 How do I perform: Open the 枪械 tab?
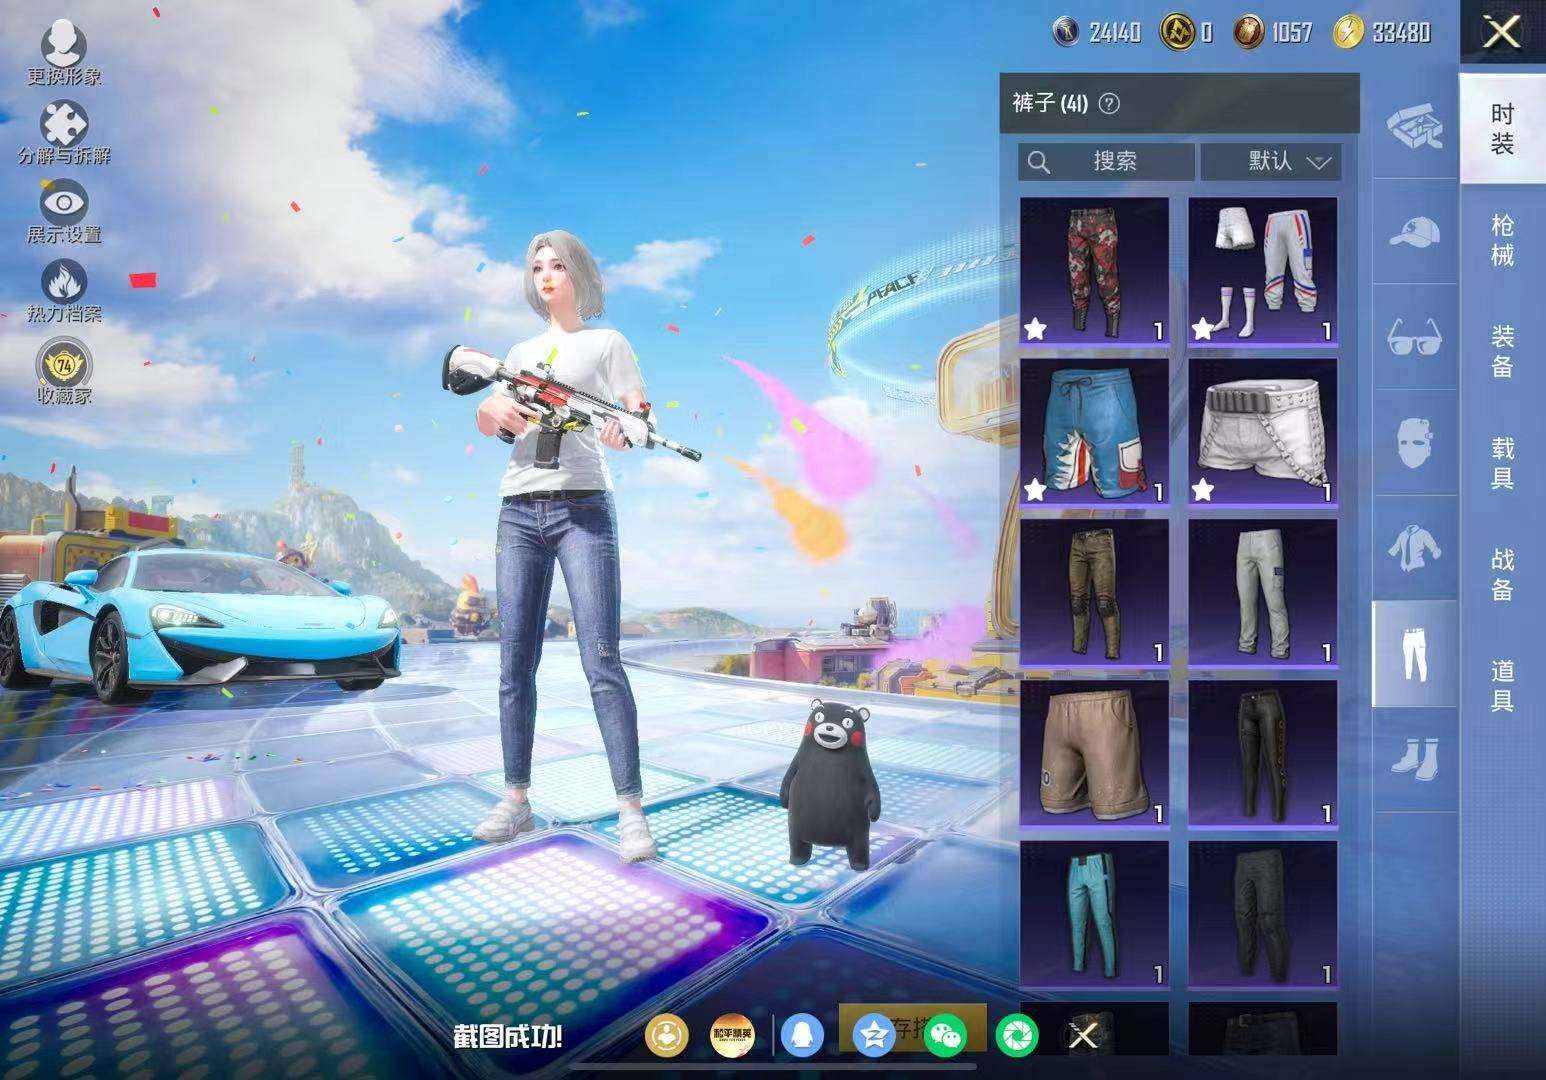click(x=1502, y=240)
